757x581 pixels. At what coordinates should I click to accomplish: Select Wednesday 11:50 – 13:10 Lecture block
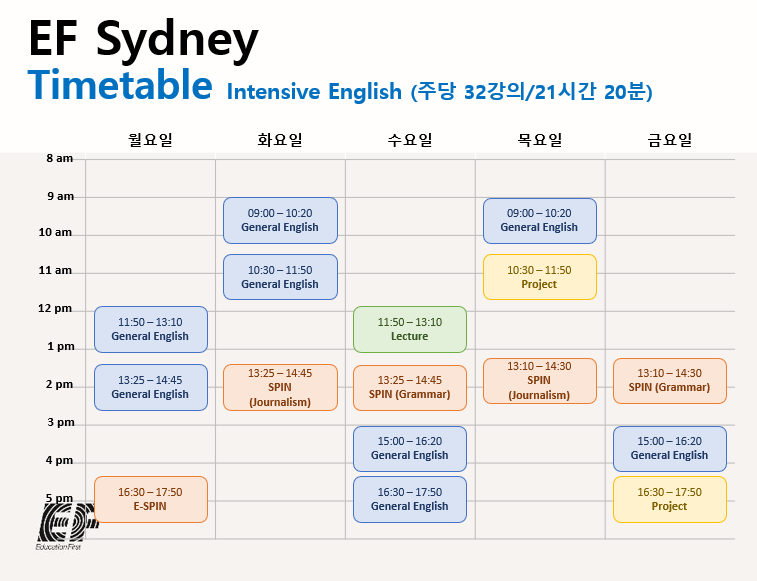[410, 329]
